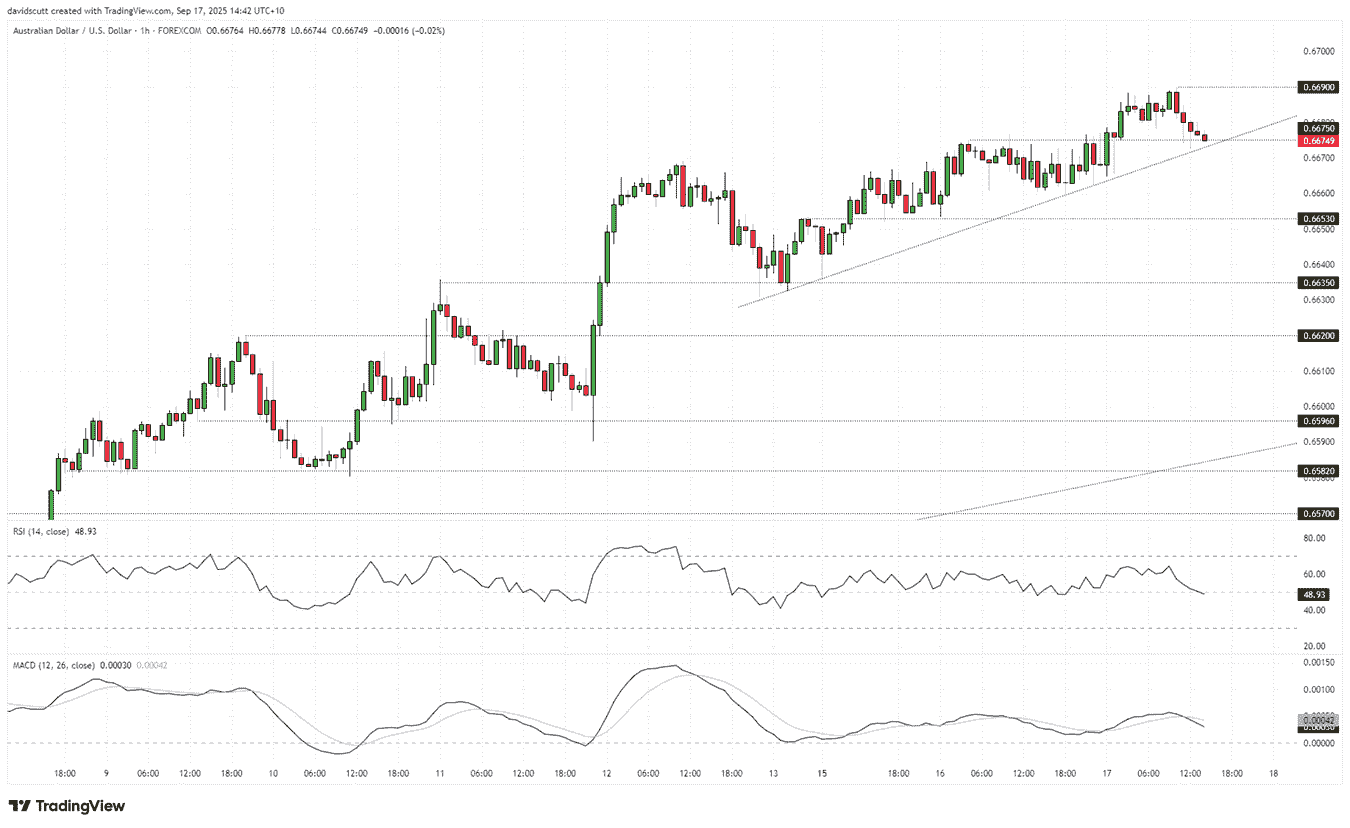Image resolution: width=1350 pixels, height=828 pixels.
Task: Click the 0.00150 MACD scale tick
Action: click(1318, 662)
